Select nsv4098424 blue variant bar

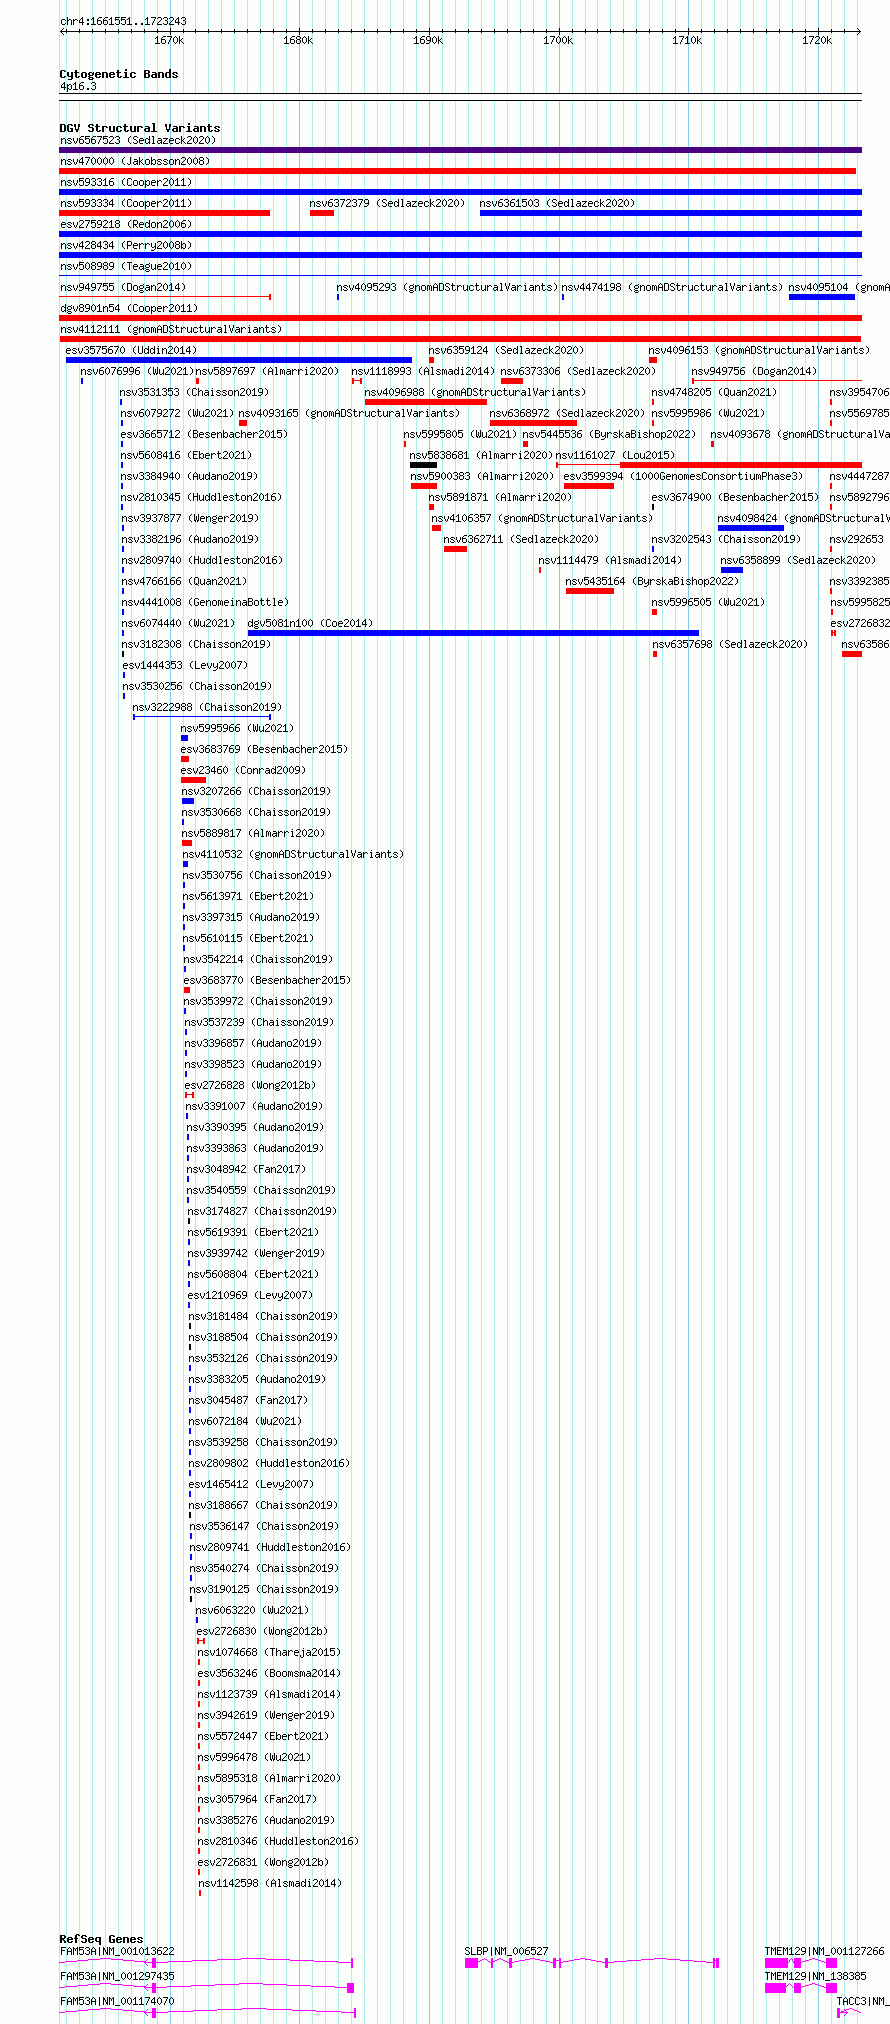coord(750,528)
